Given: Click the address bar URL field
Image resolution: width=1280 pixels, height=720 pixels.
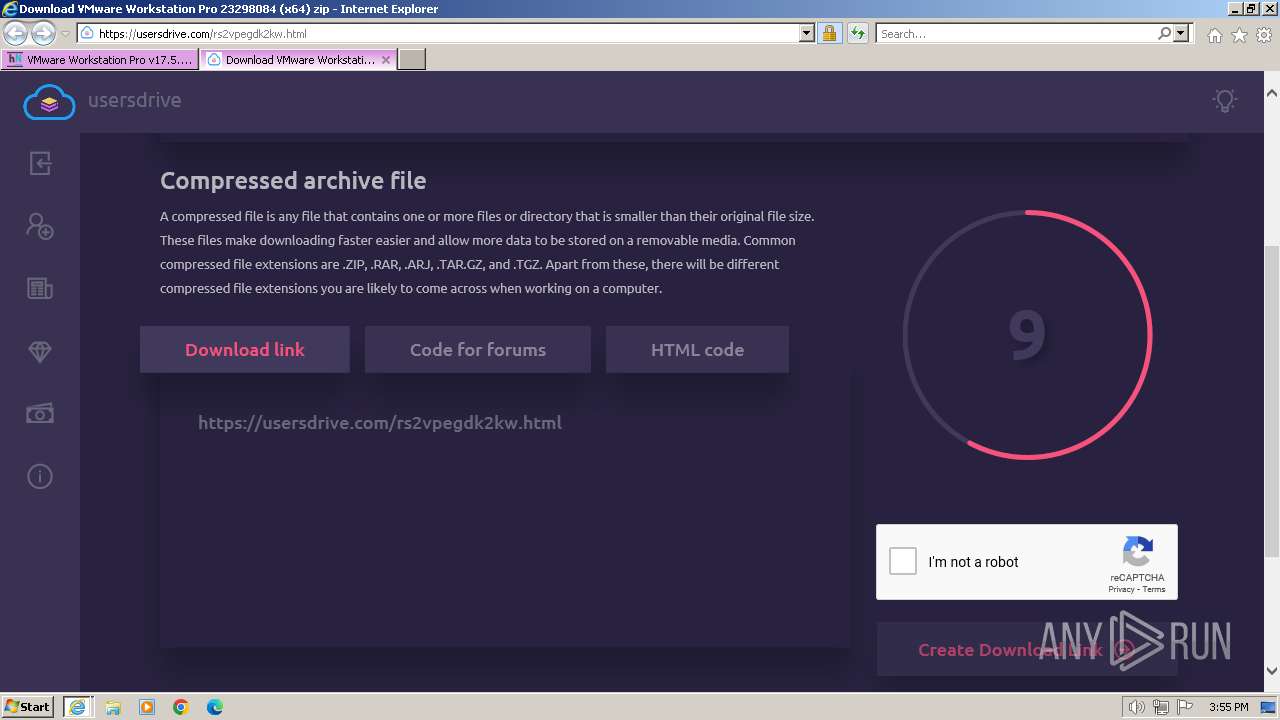Looking at the screenshot, I should pyautogui.click(x=448, y=33).
